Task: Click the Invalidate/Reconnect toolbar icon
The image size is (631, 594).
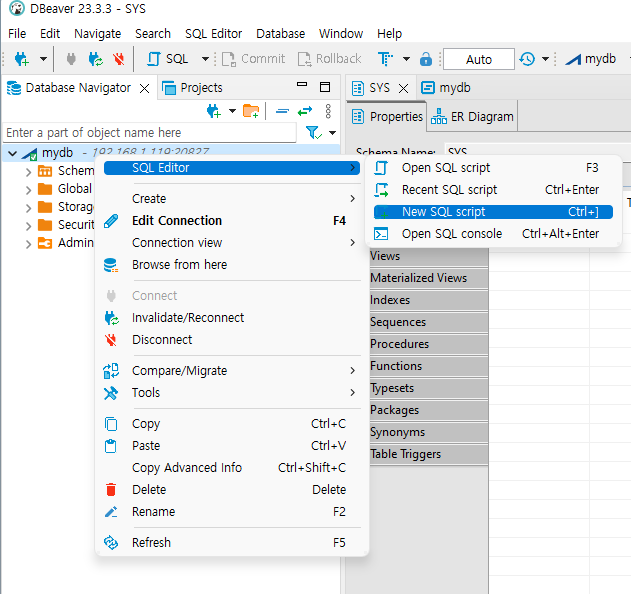Action: [x=96, y=59]
